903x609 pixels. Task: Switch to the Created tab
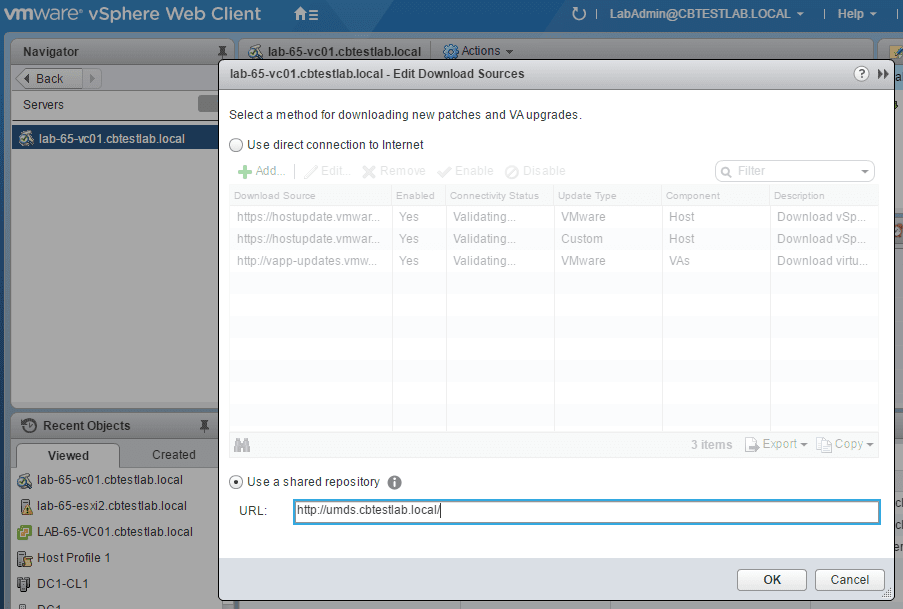coord(173,455)
